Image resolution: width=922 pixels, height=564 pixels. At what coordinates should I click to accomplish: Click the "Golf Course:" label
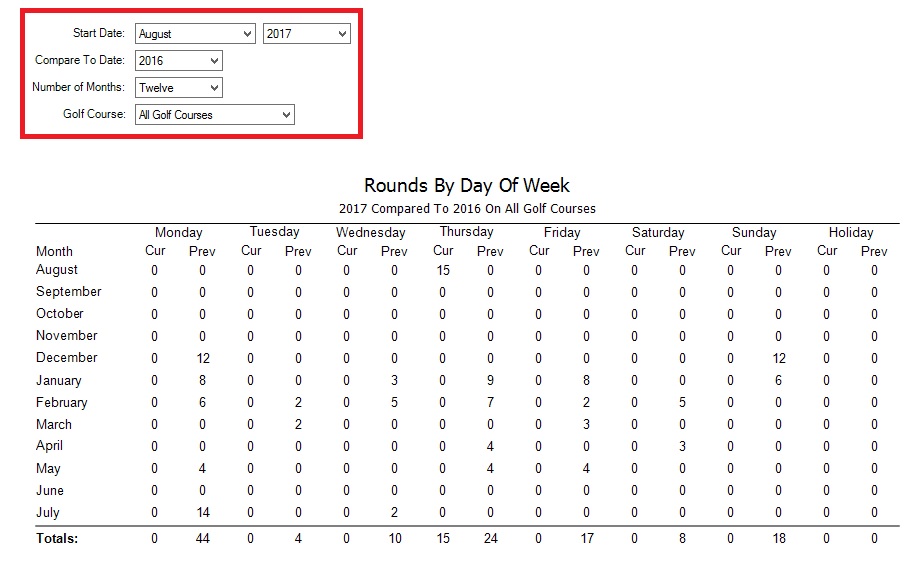[95, 115]
